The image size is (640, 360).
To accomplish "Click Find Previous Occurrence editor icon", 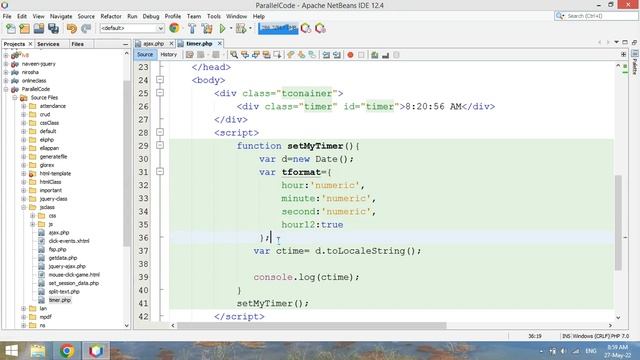I will [x=245, y=55].
